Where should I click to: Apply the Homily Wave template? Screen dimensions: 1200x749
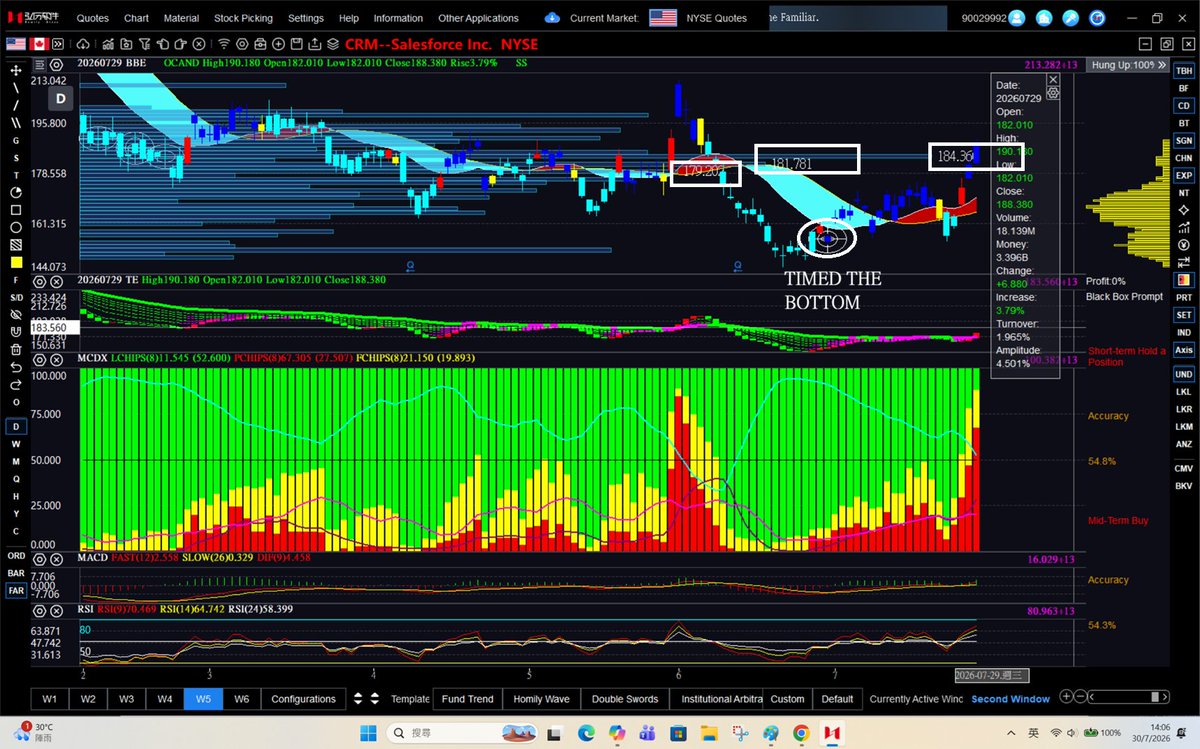coord(541,699)
